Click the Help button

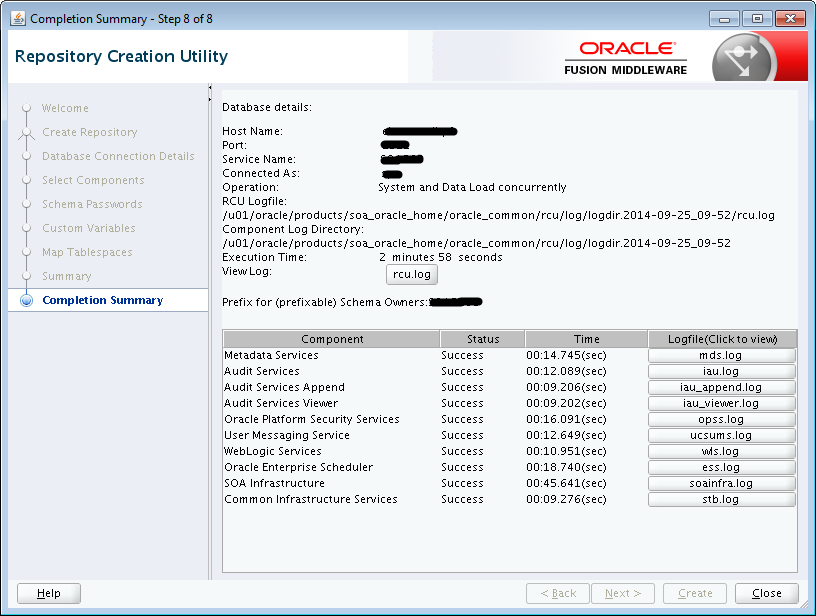(x=48, y=592)
